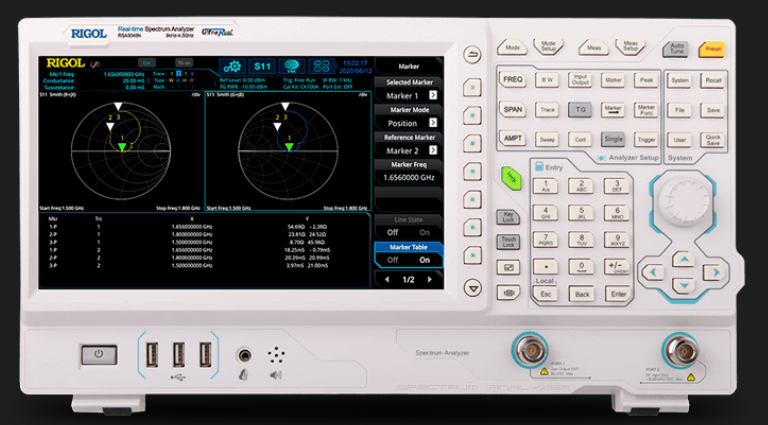This screenshot has width=768, height=425.
Task: Push the Recall key
Action: (712, 80)
